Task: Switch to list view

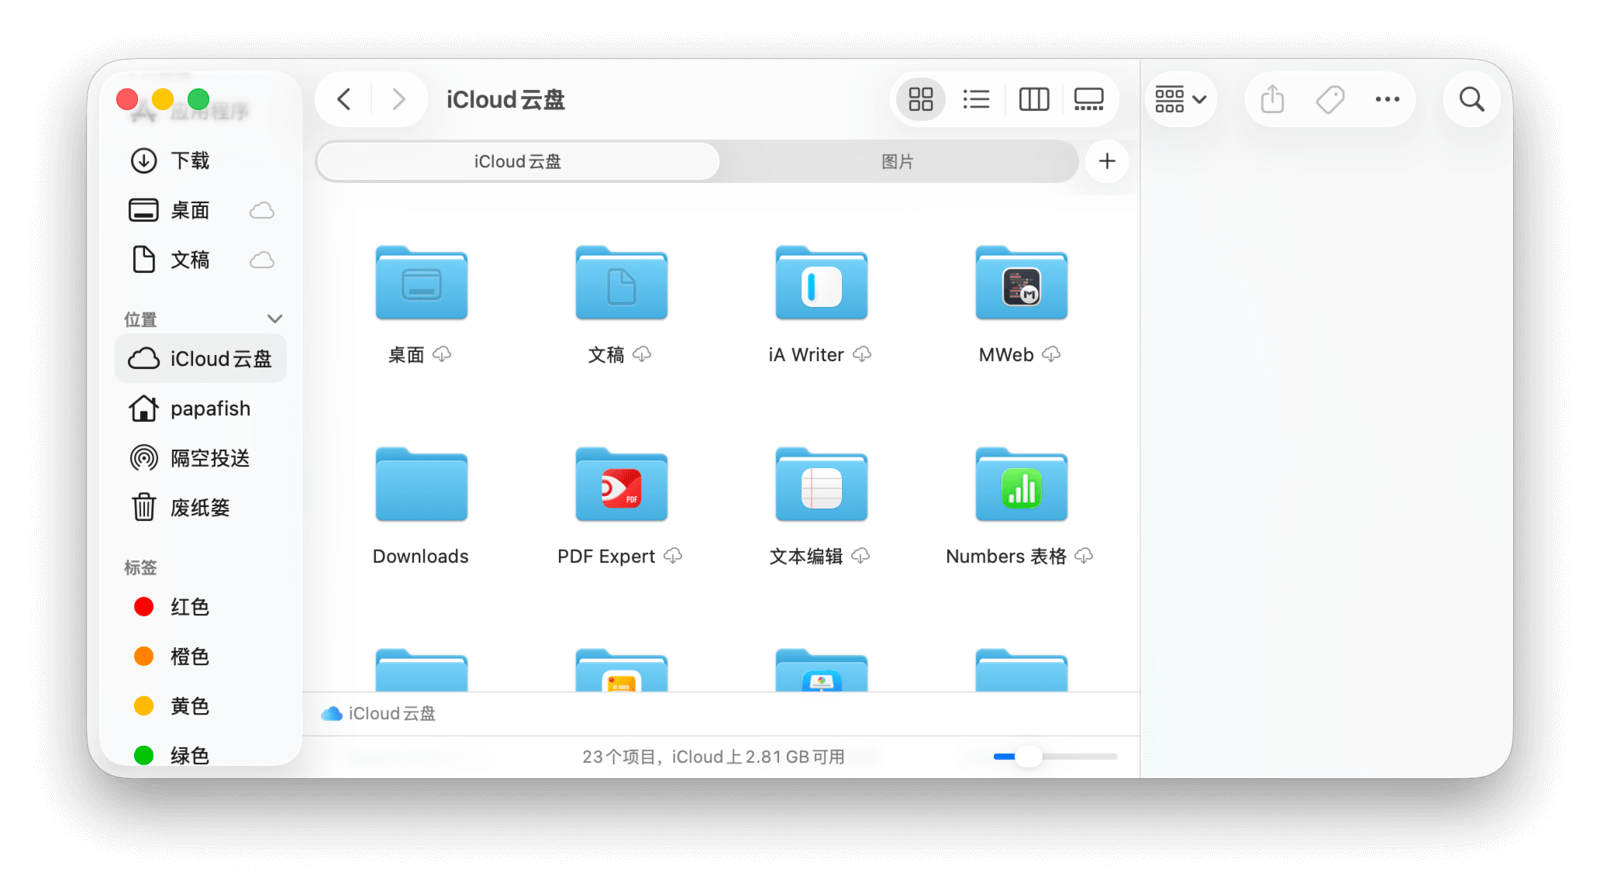Action: [976, 99]
